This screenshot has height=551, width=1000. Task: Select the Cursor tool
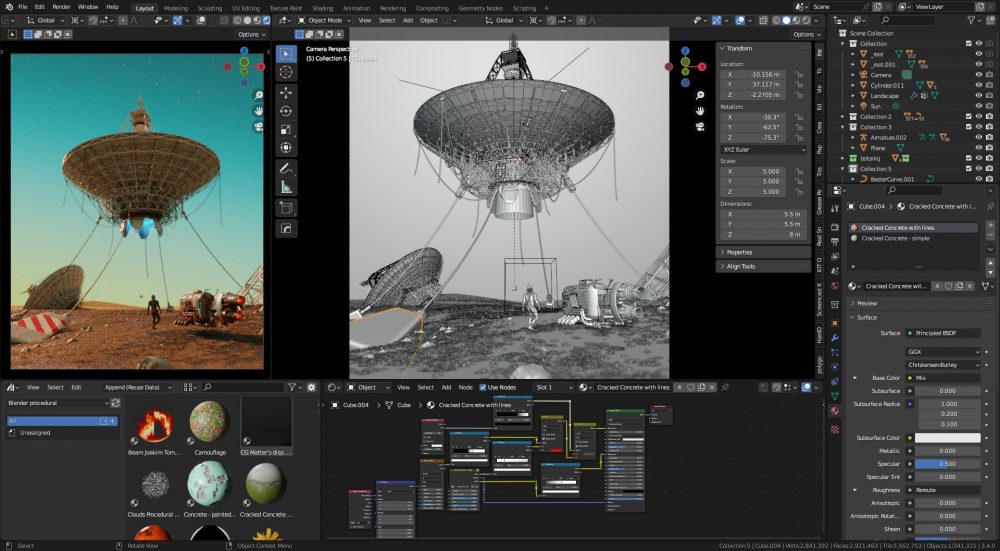(286, 73)
